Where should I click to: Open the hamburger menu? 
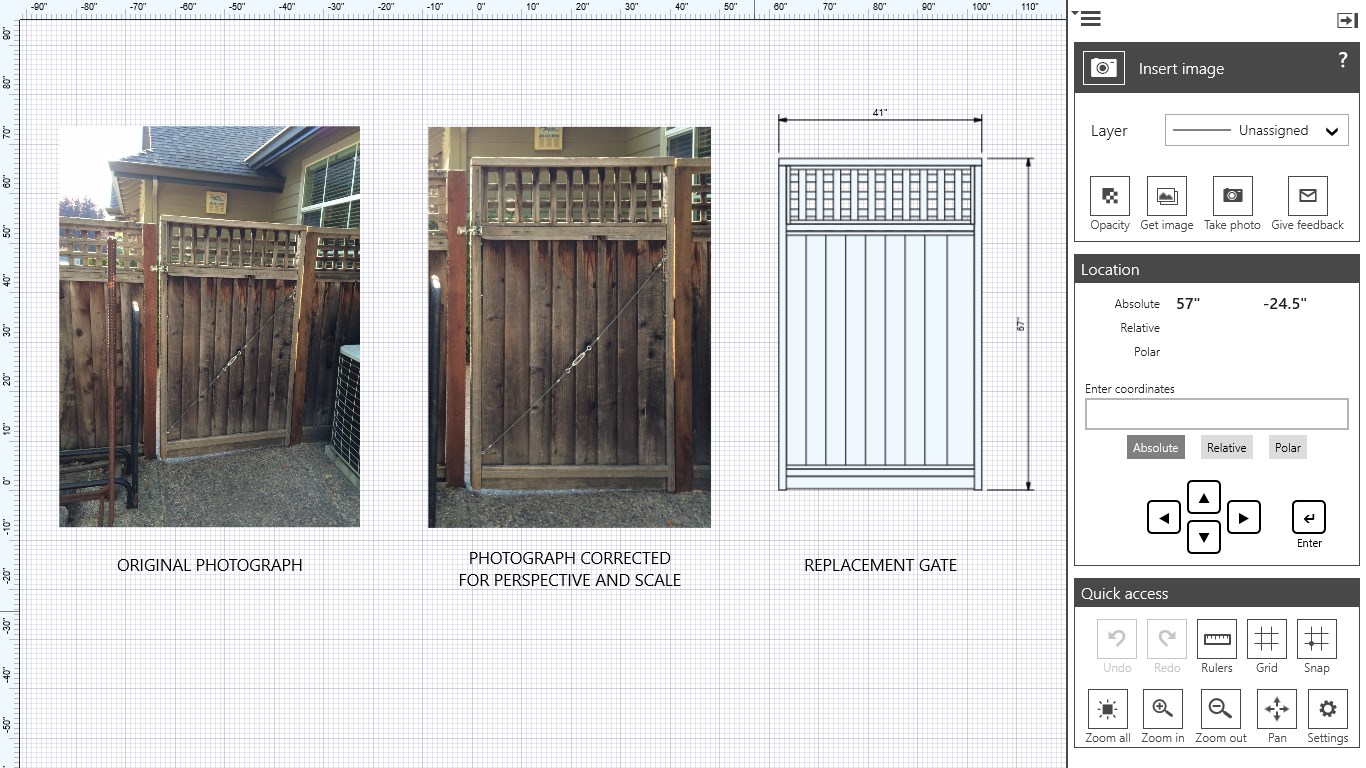[1089, 18]
